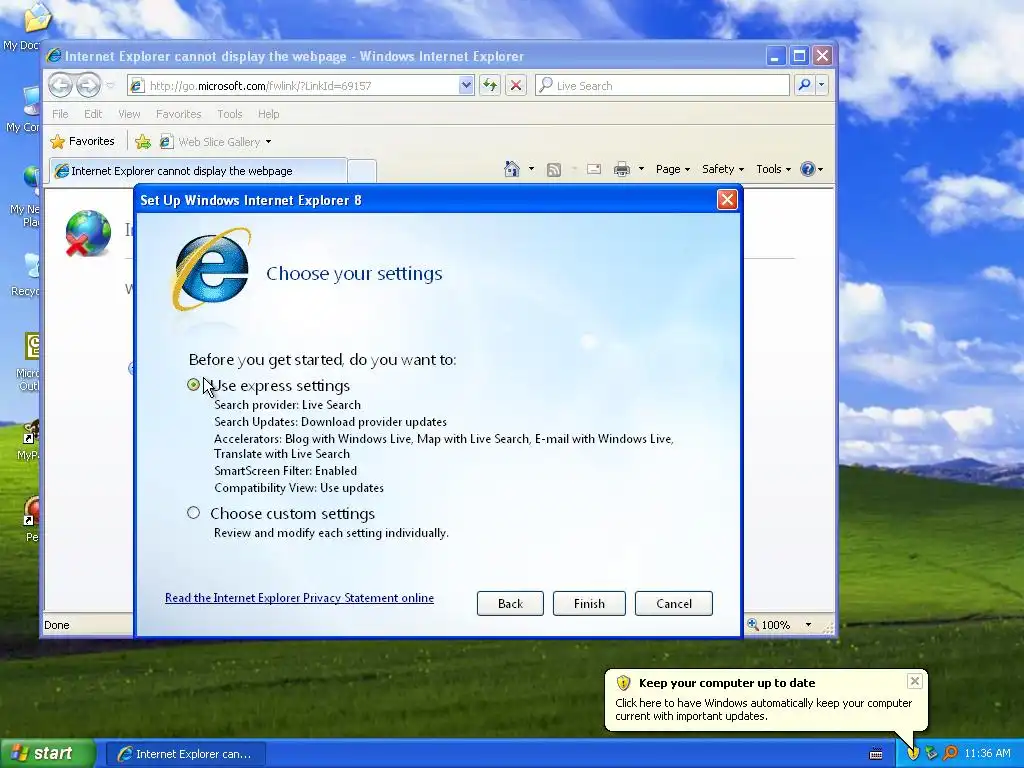Open the Home button dropdown arrow
The height and width of the screenshot is (768, 1024).
pos(531,169)
